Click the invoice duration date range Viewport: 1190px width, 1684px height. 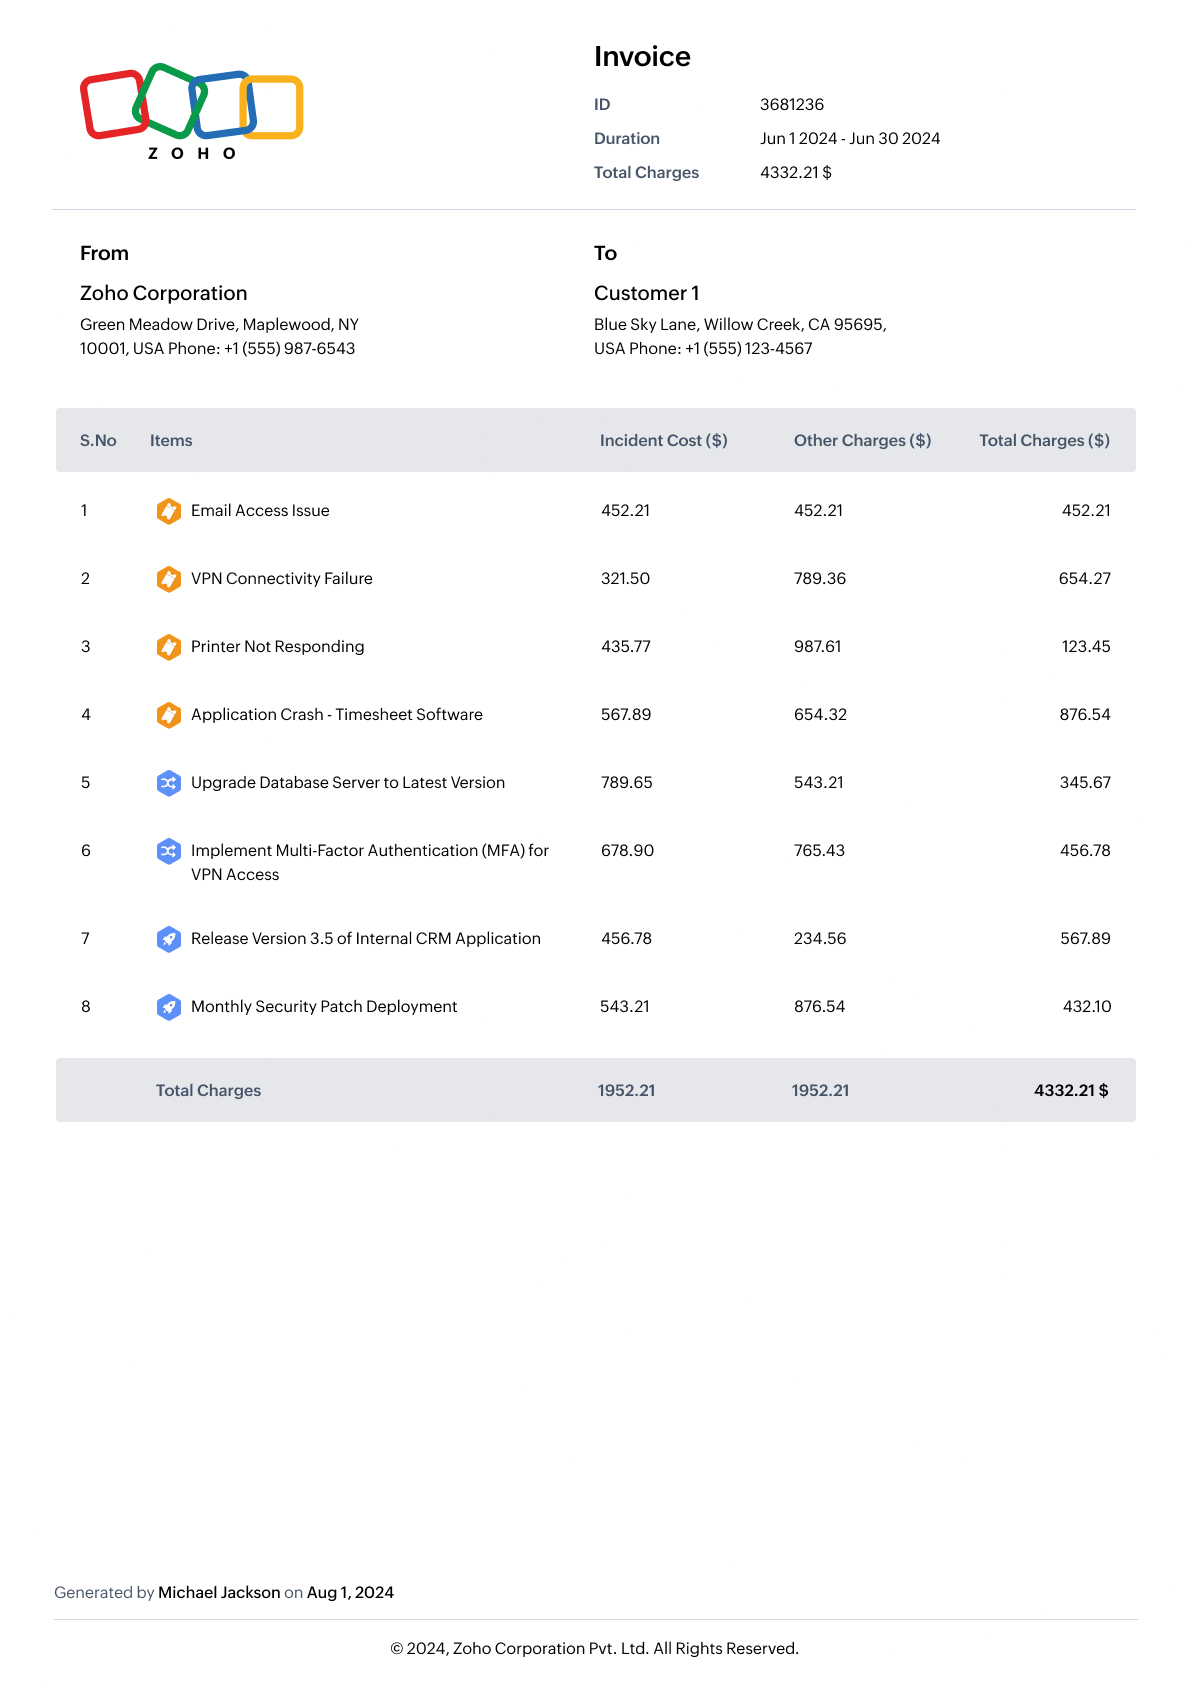[850, 139]
